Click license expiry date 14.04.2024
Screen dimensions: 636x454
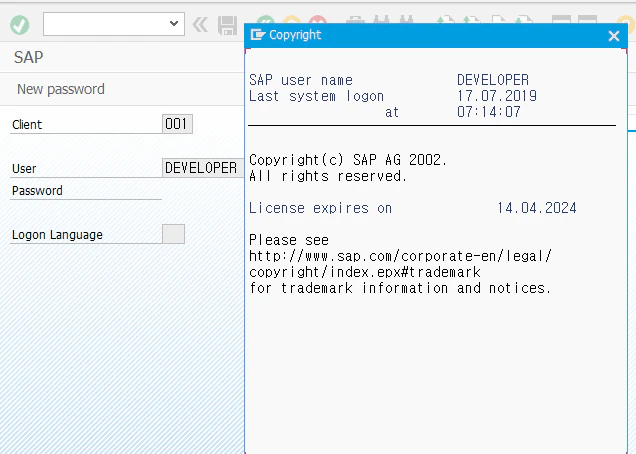(x=537, y=208)
